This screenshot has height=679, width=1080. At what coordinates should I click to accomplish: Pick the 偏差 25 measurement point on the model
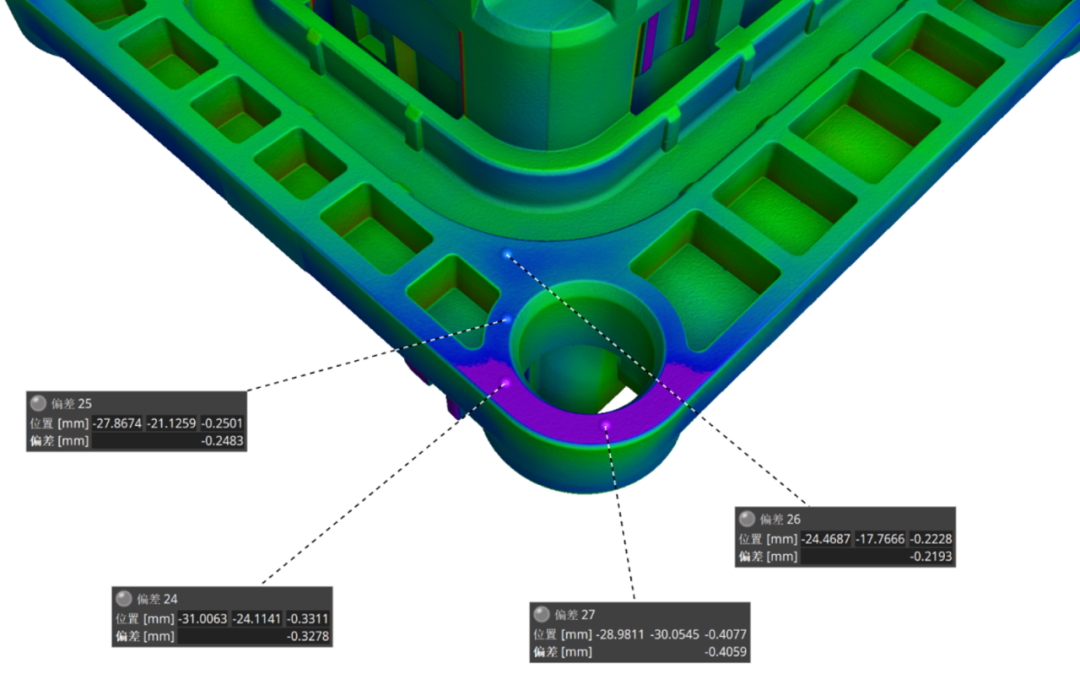pos(508,320)
